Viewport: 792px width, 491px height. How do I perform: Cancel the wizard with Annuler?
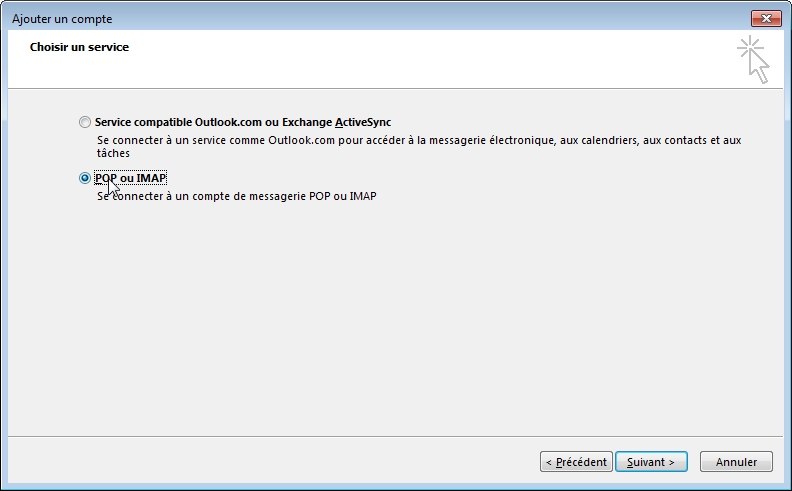(736, 462)
